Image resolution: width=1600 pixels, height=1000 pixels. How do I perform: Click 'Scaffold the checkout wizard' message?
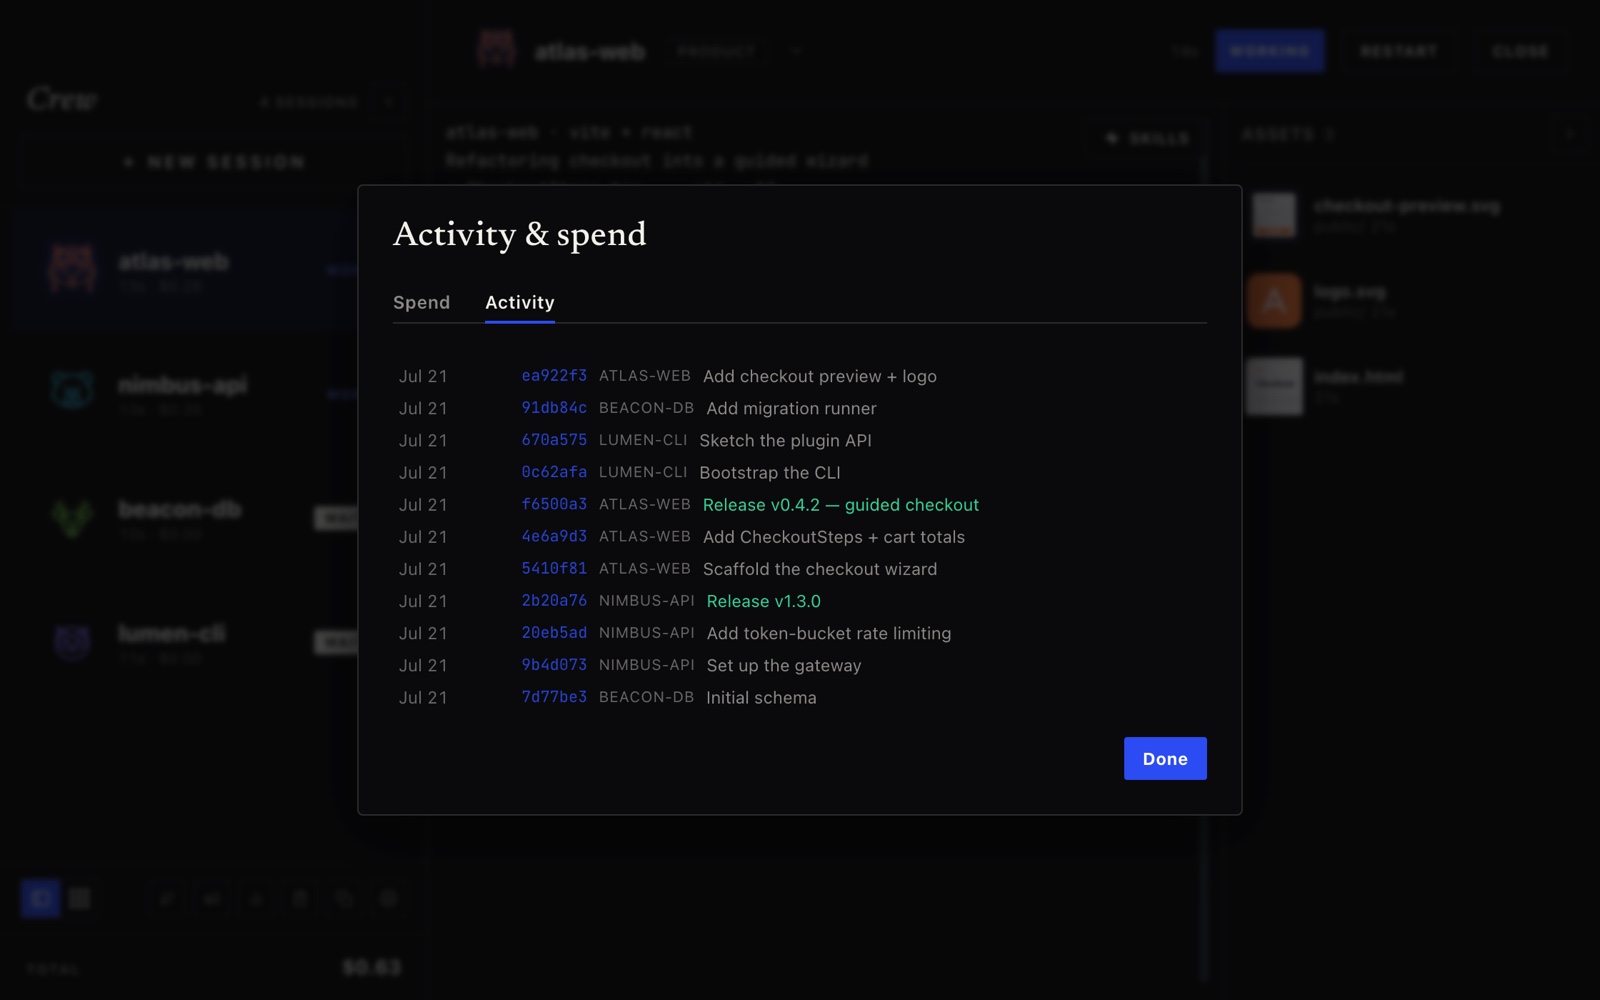[x=820, y=569]
